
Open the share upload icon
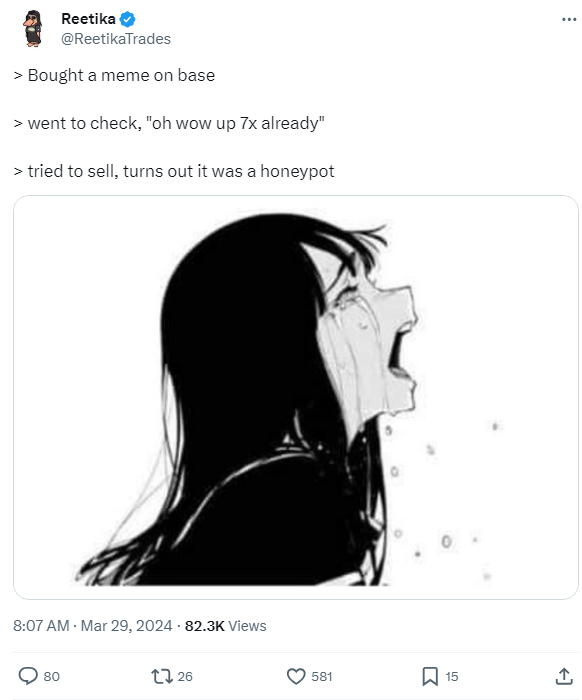pyautogui.click(x=564, y=676)
